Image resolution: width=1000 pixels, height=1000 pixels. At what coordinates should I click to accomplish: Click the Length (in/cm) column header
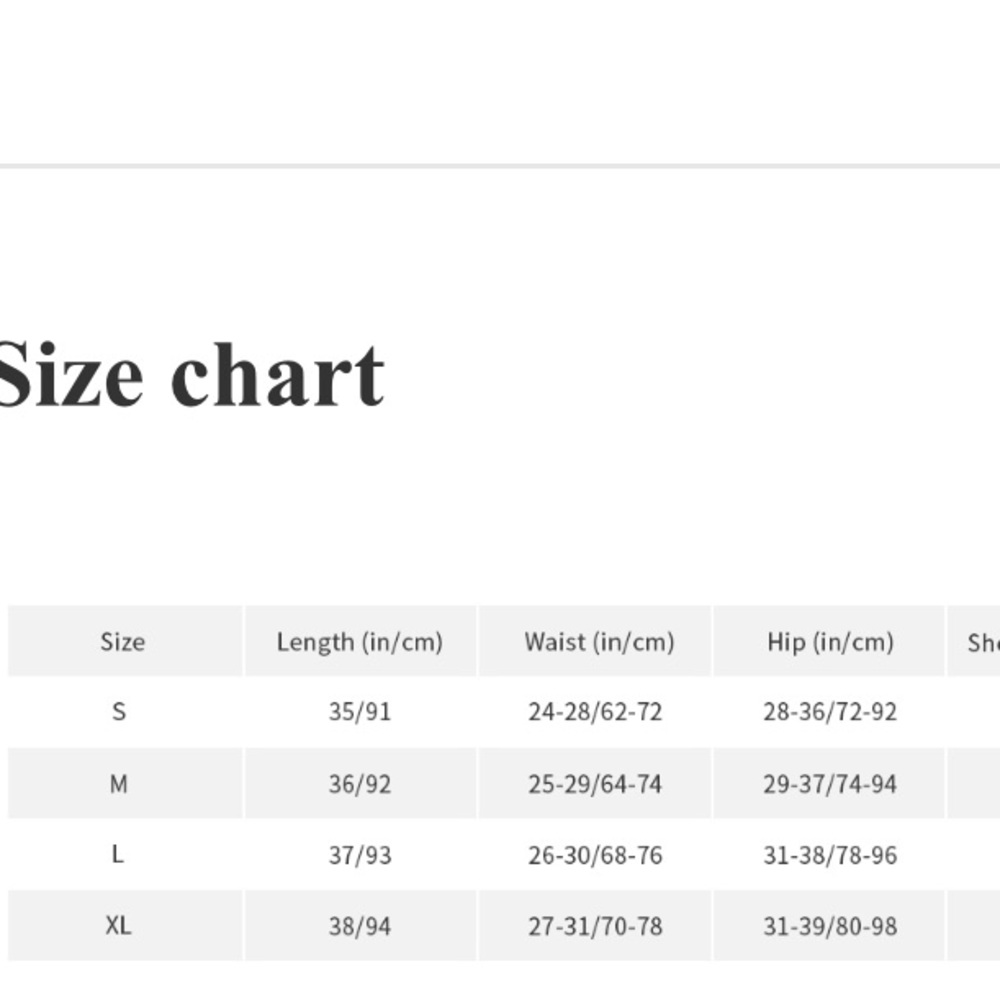click(x=360, y=642)
